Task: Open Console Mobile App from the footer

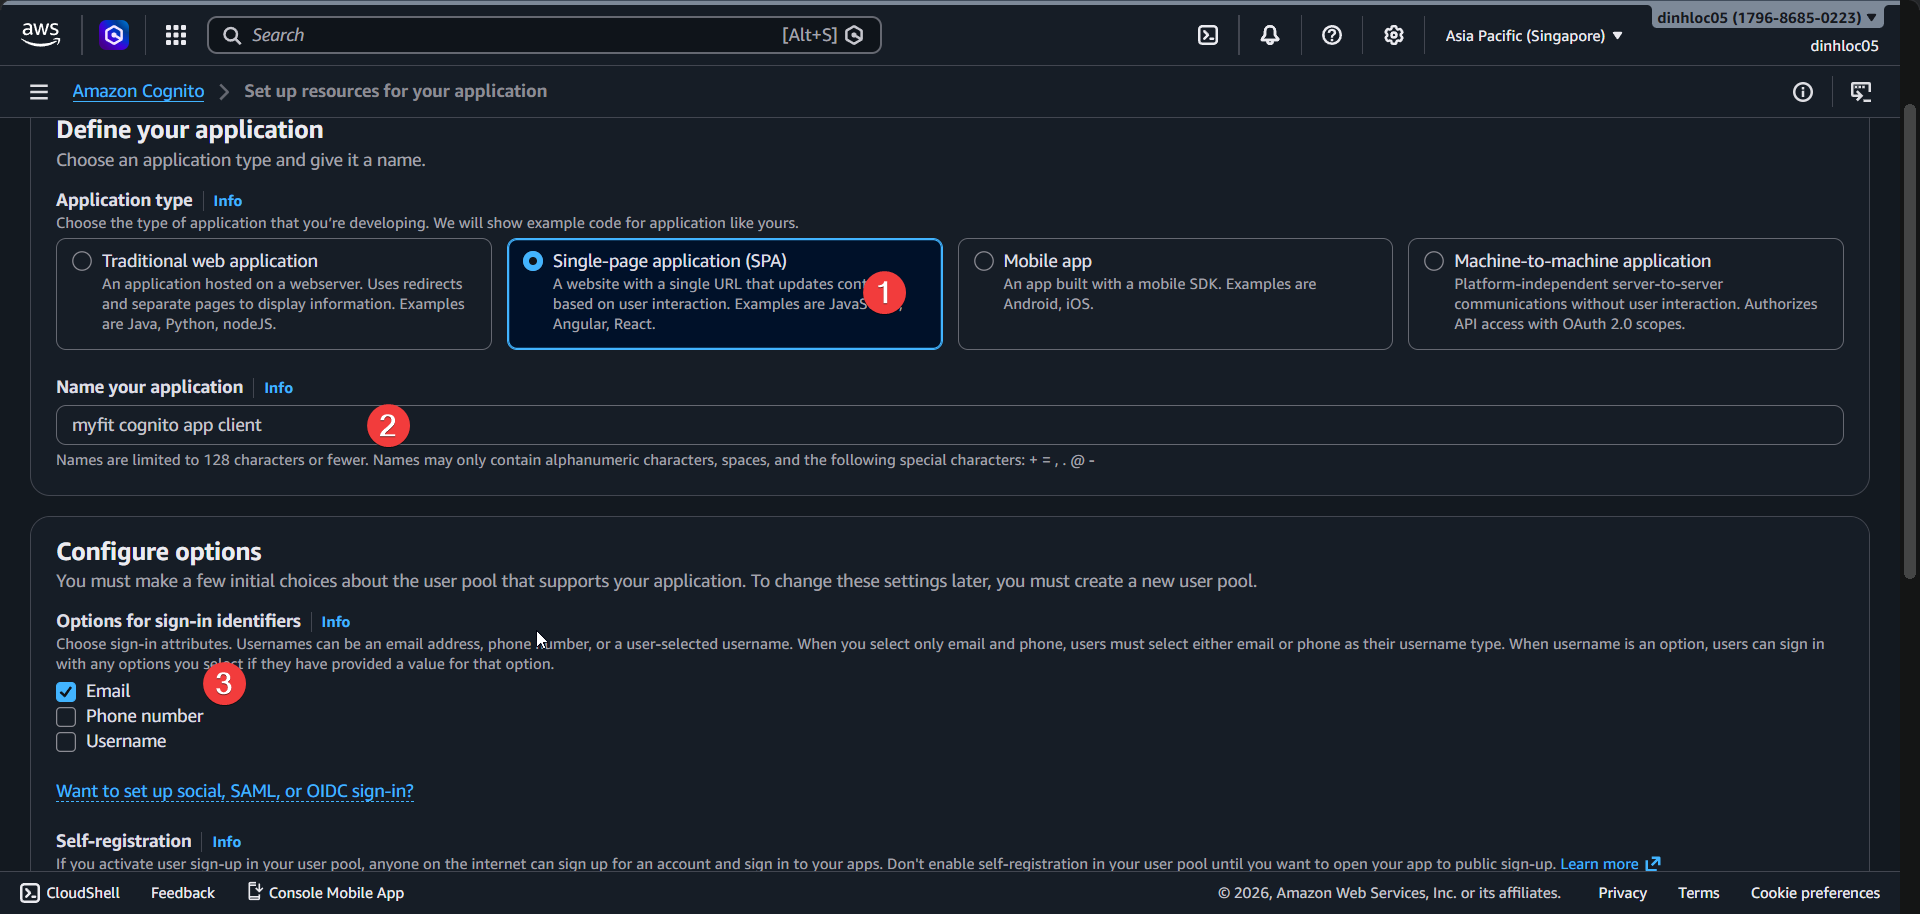Action: 325,892
